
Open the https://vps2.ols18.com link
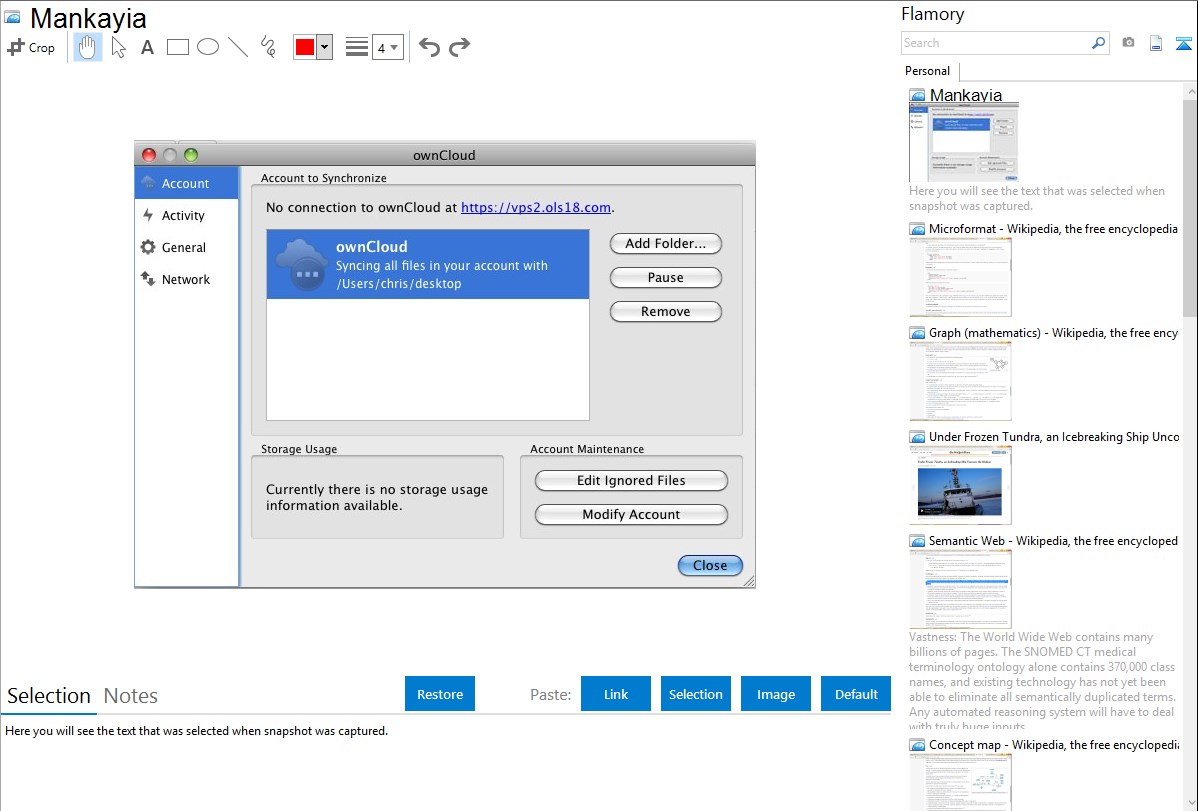tap(536, 207)
